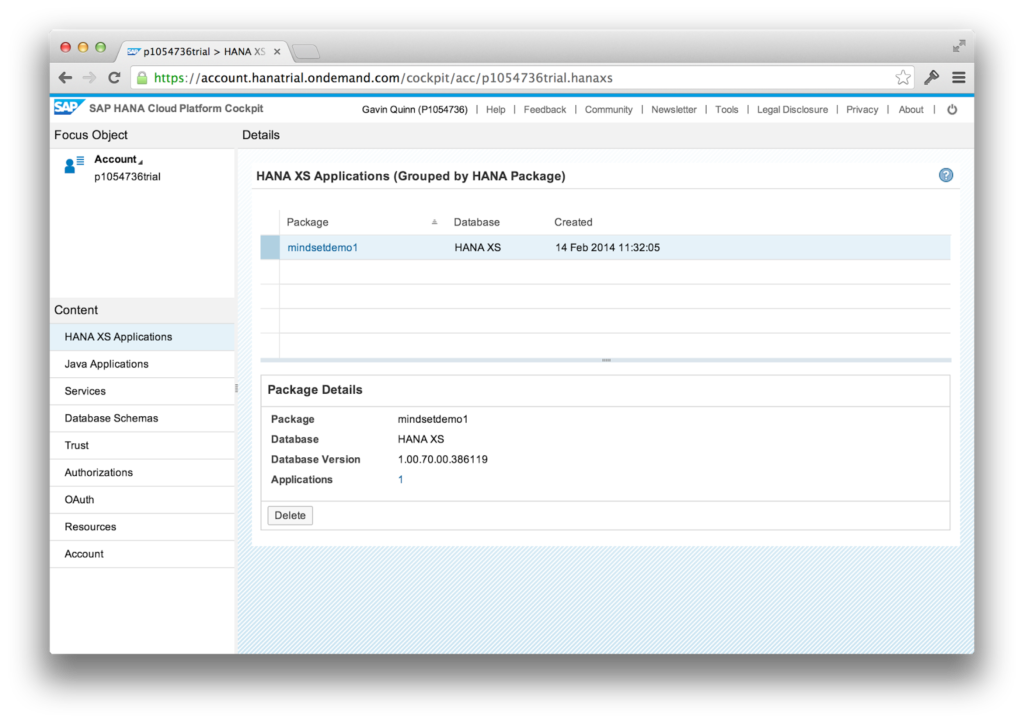
Task: Click the Database Version value 1.00.70.00.386119
Action: tap(443, 459)
